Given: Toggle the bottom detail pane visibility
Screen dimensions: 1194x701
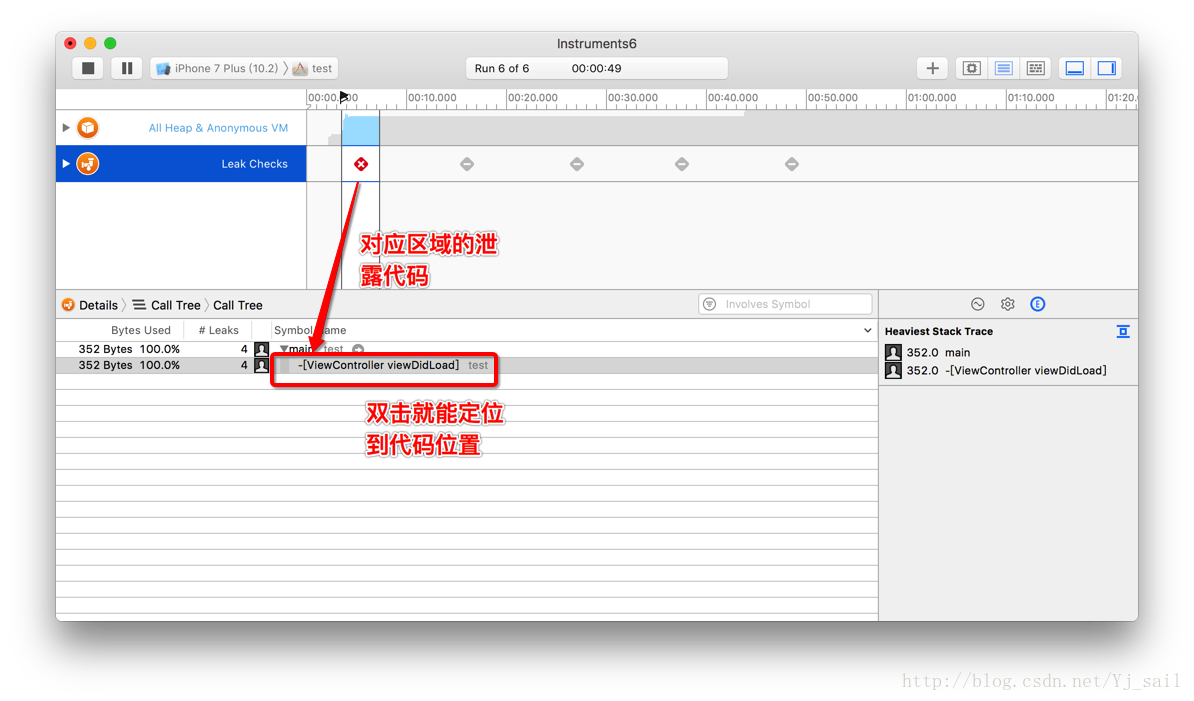Looking at the screenshot, I should (x=1074, y=68).
